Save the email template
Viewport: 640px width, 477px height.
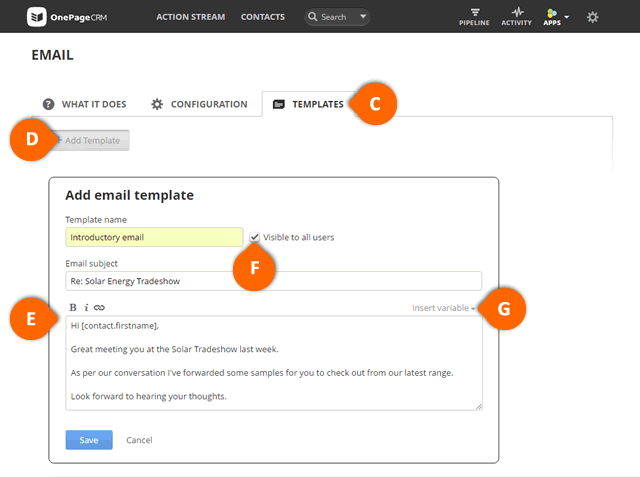point(89,440)
